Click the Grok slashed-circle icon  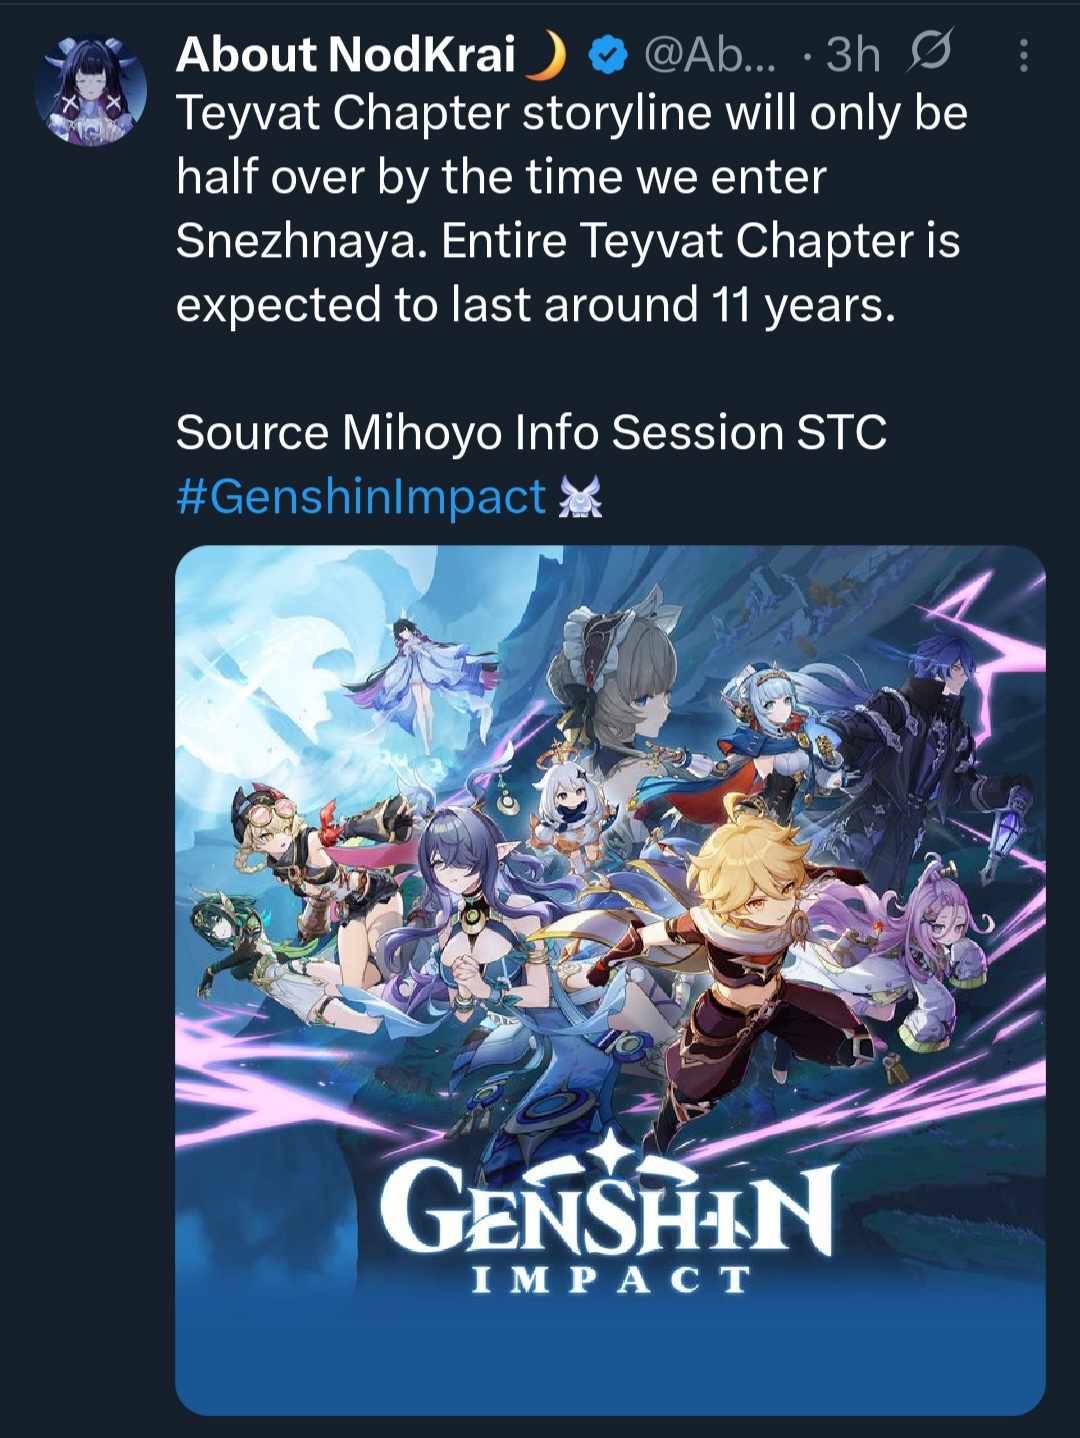coord(929,52)
